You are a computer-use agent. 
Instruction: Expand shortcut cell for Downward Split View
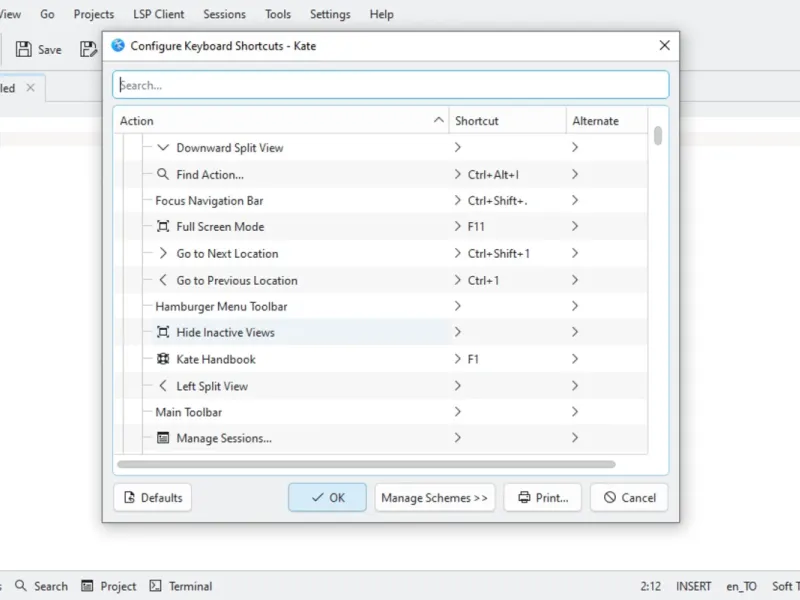point(458,147)
